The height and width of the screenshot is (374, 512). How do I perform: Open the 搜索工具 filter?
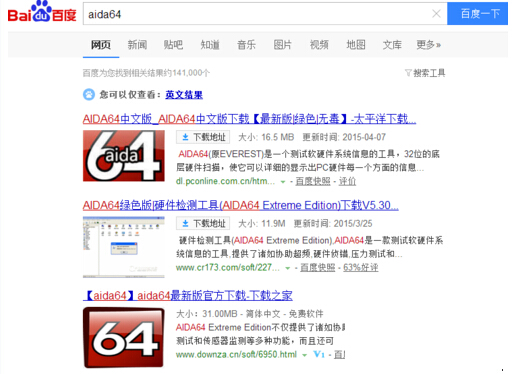tap(425, 73)
